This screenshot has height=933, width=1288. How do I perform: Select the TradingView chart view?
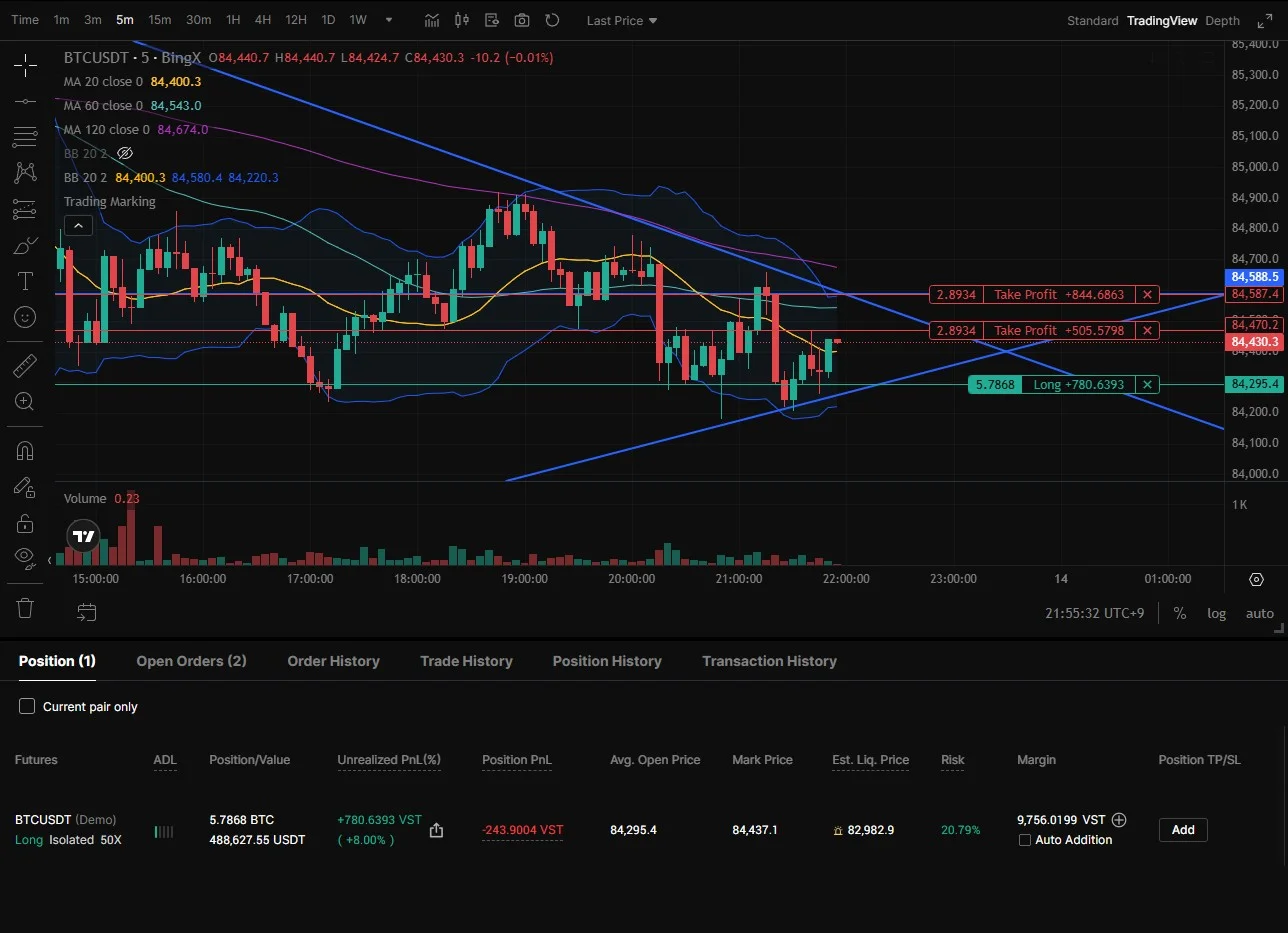1161,20
